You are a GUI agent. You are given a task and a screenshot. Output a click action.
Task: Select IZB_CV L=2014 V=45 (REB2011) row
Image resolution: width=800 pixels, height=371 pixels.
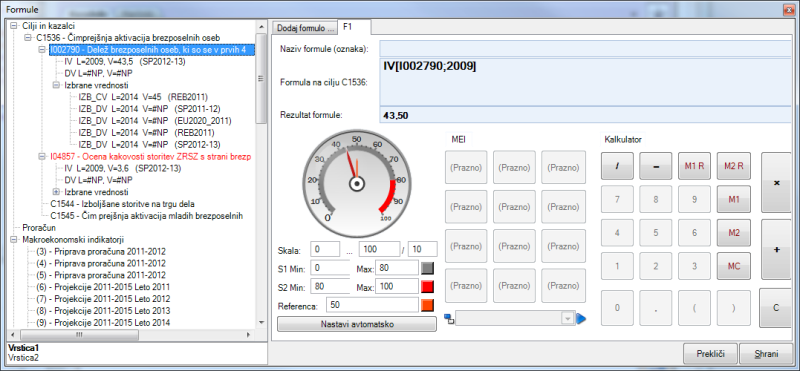coord(143,97)
